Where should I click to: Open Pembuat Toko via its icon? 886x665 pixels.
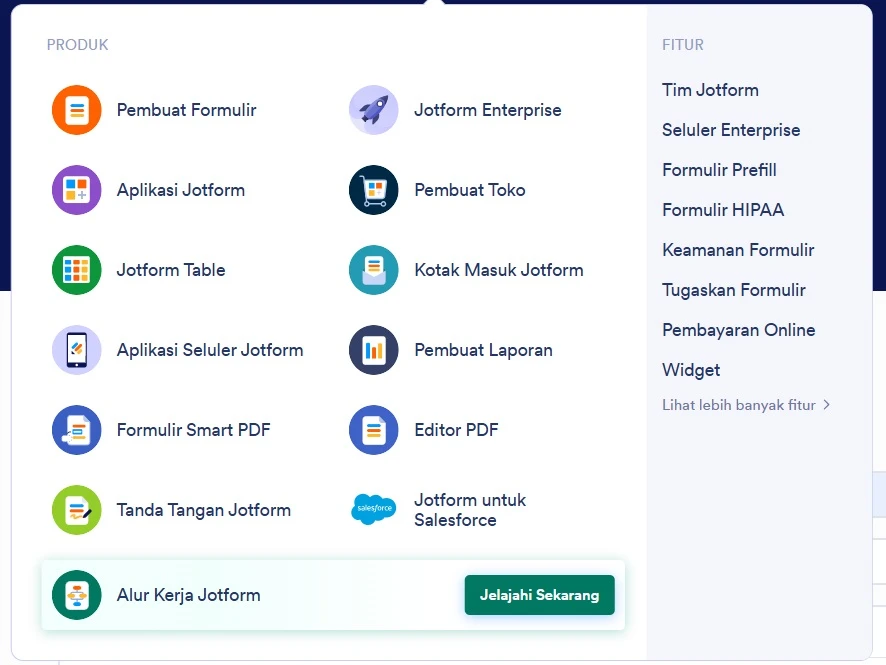tap(373, 190)
